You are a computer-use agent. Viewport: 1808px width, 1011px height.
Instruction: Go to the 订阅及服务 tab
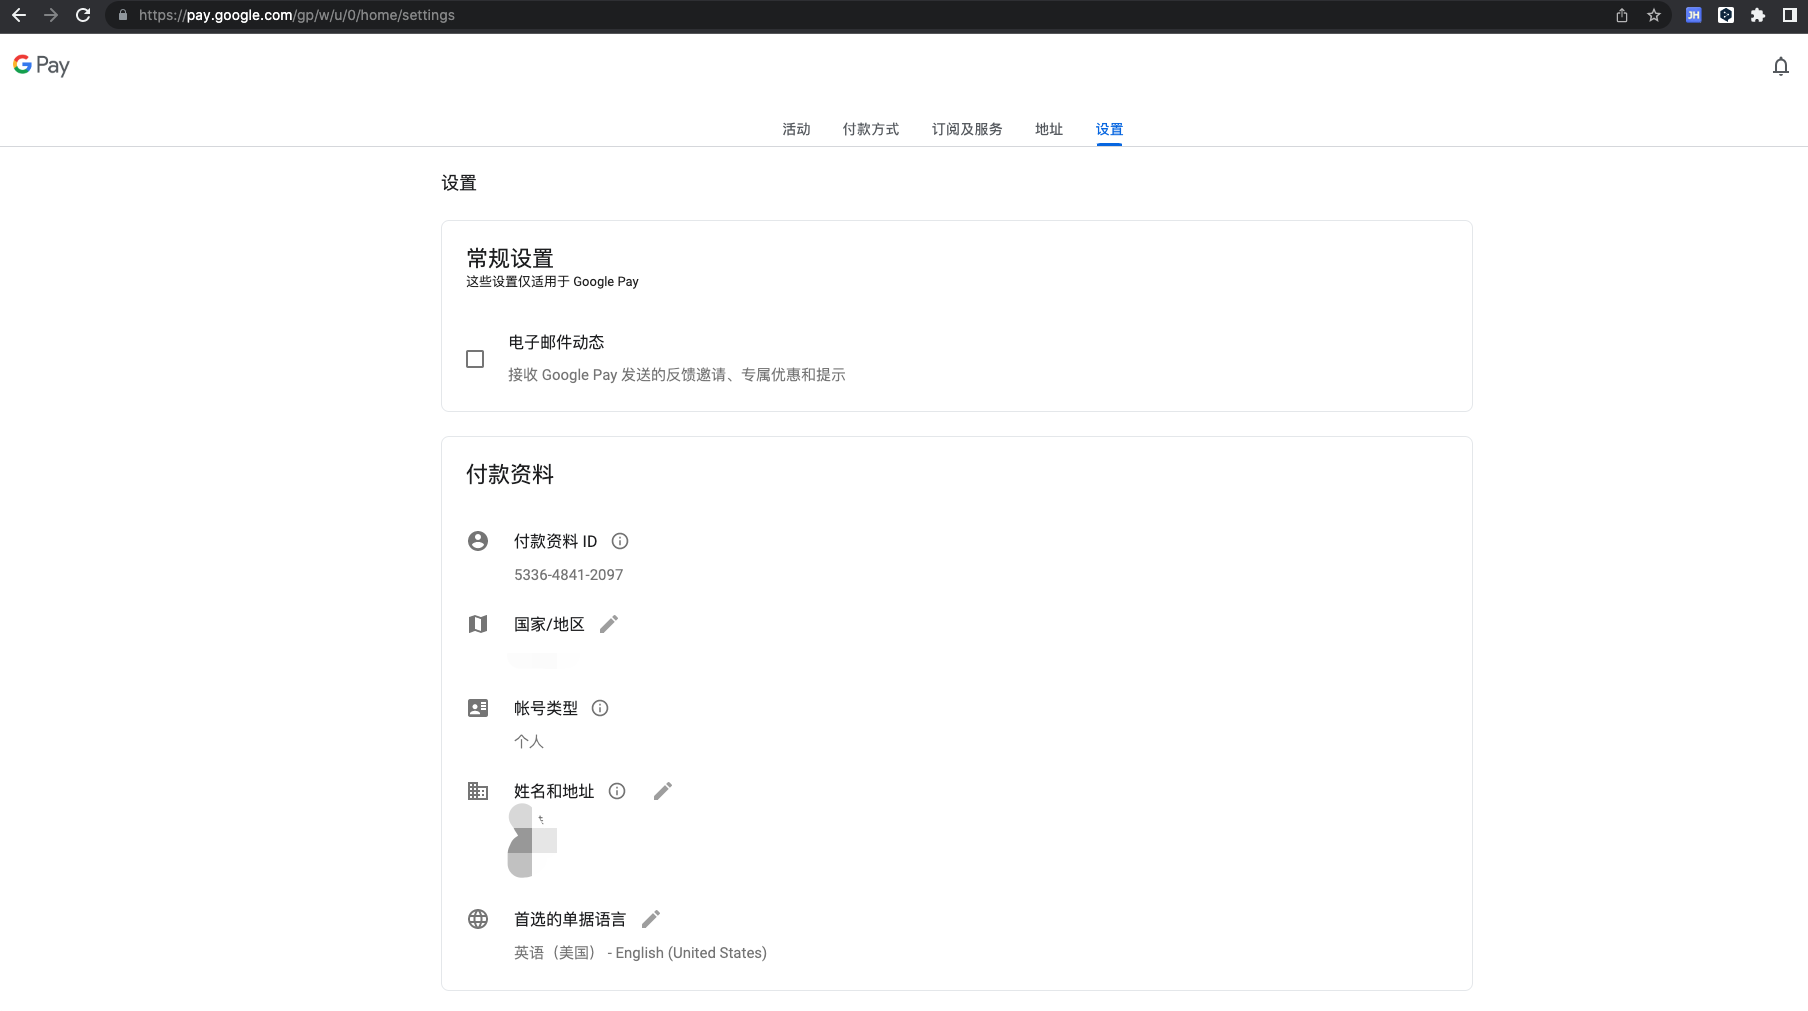pos(966,129)
